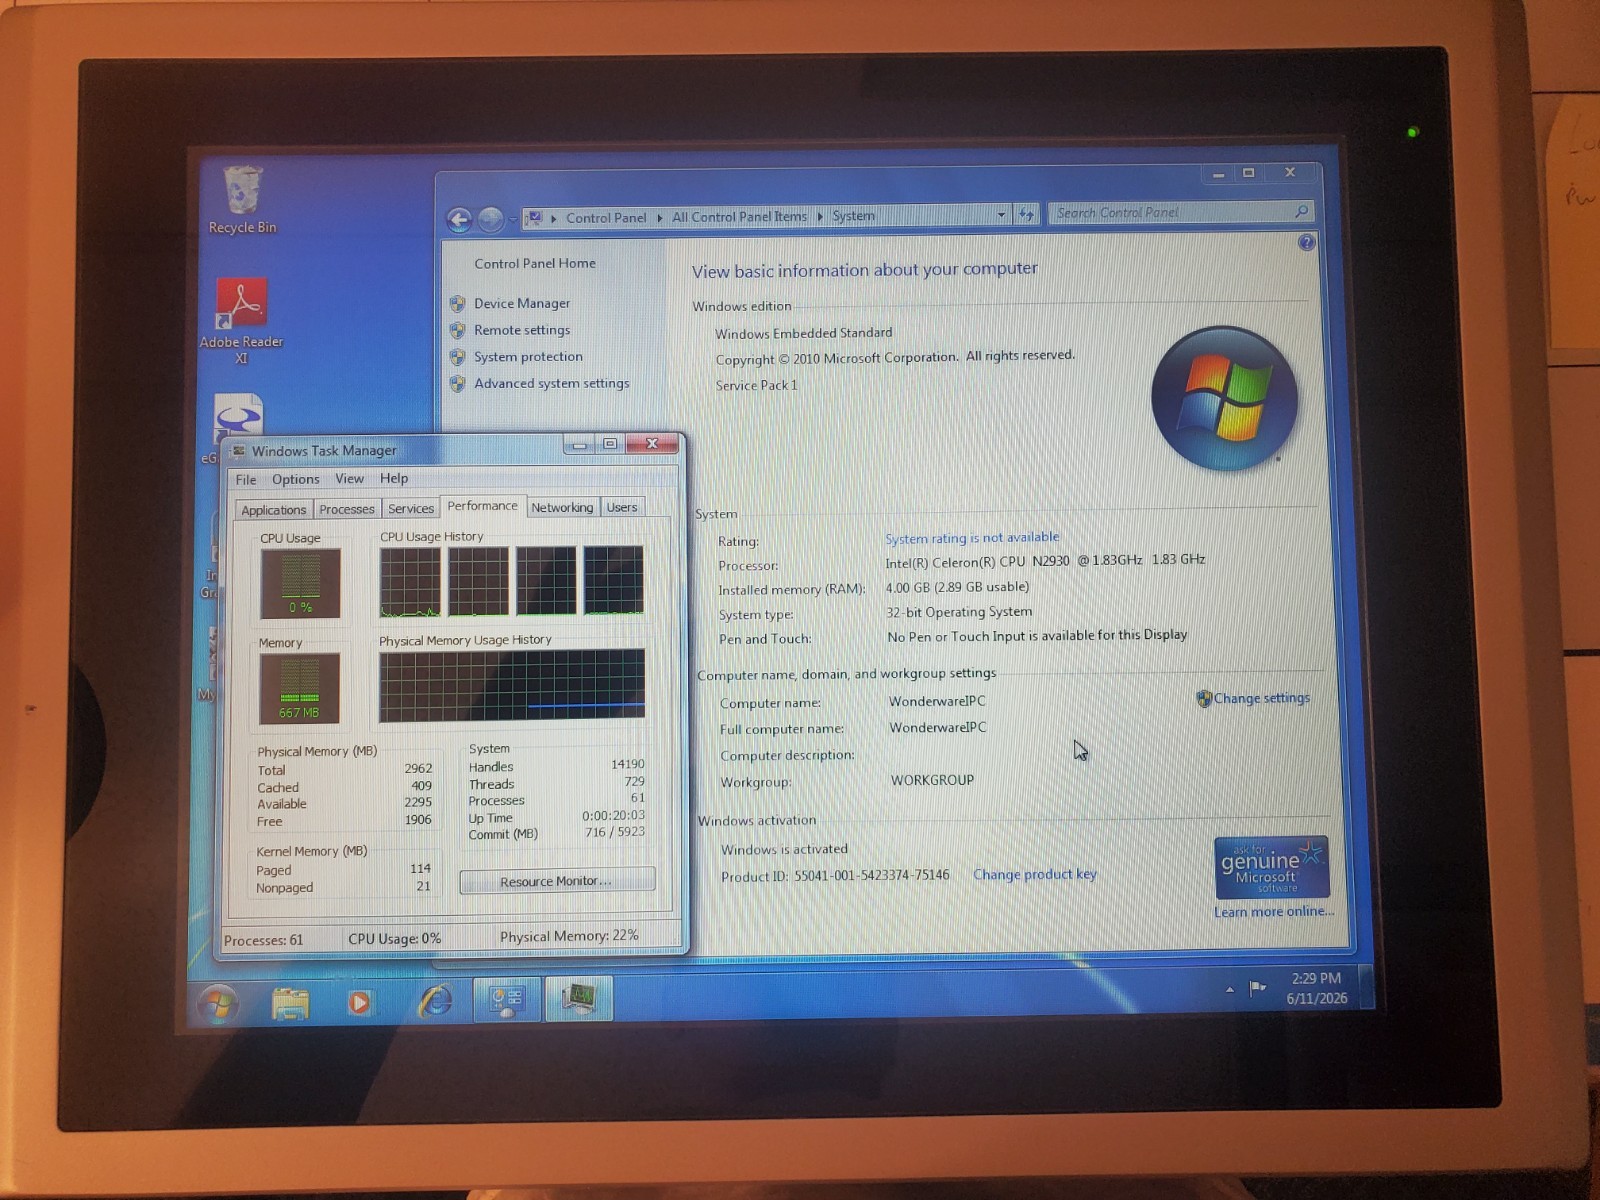Click the Commit value 716 / 5923
The height and width of the screenshot is (1200, 1600).
point(615,832)
